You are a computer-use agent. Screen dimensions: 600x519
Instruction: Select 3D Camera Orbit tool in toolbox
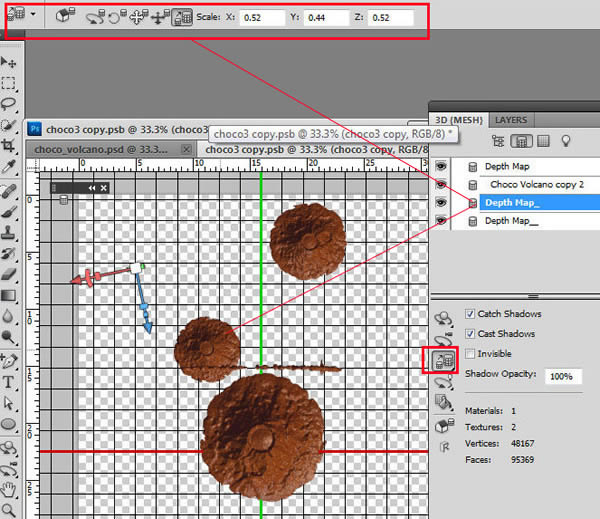pyautogui.click(x=9, y=469)
